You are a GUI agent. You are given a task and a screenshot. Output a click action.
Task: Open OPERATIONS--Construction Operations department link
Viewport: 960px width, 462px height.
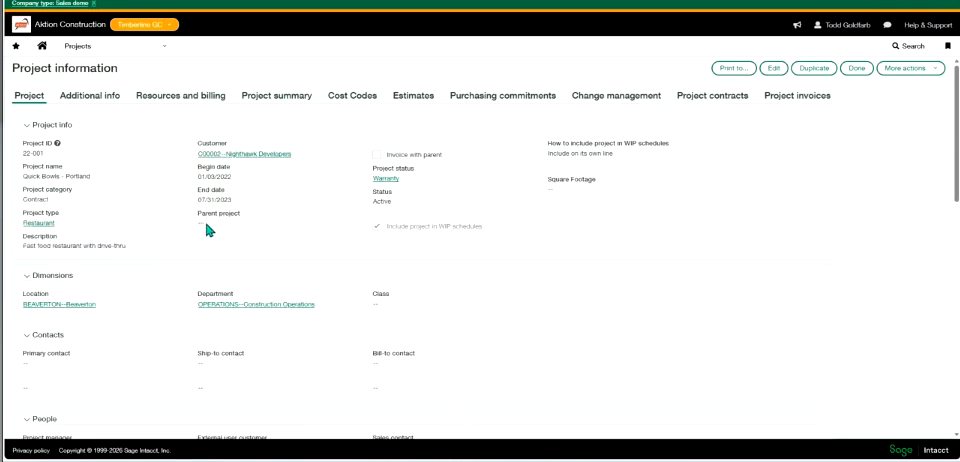256,304
